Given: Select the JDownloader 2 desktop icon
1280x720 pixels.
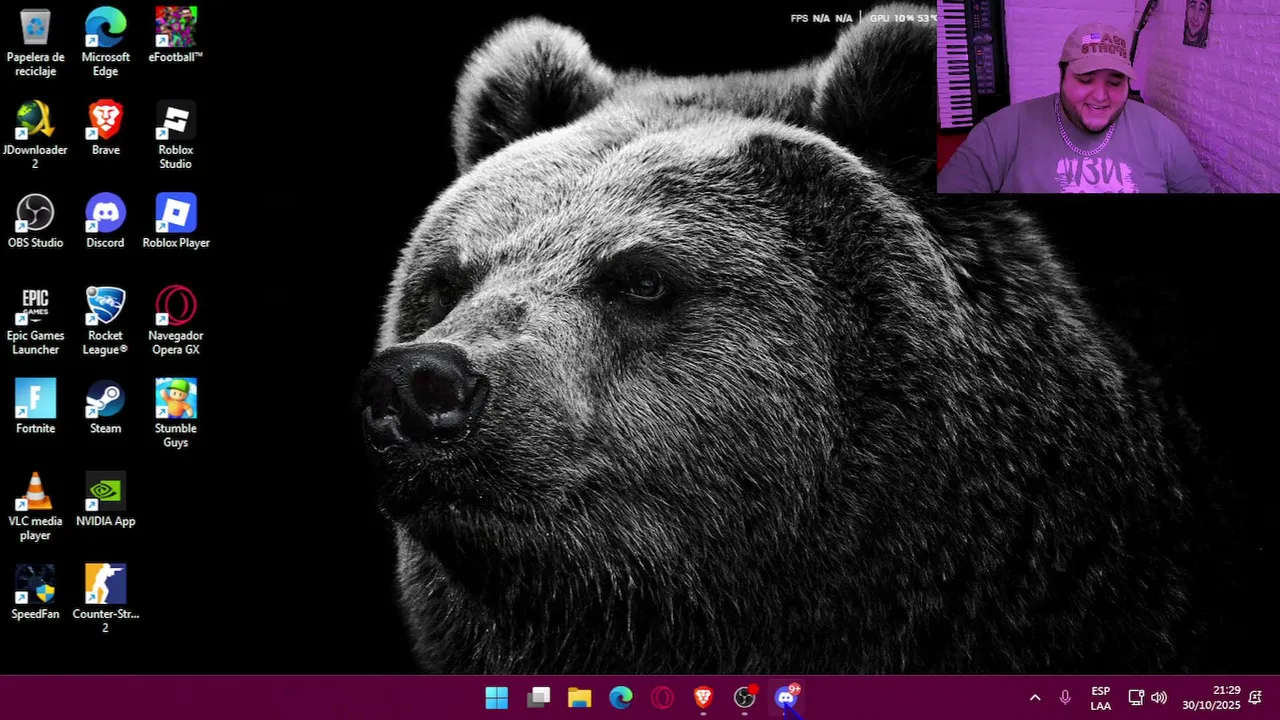Looking at the screenshot, I should coord(35,135).
